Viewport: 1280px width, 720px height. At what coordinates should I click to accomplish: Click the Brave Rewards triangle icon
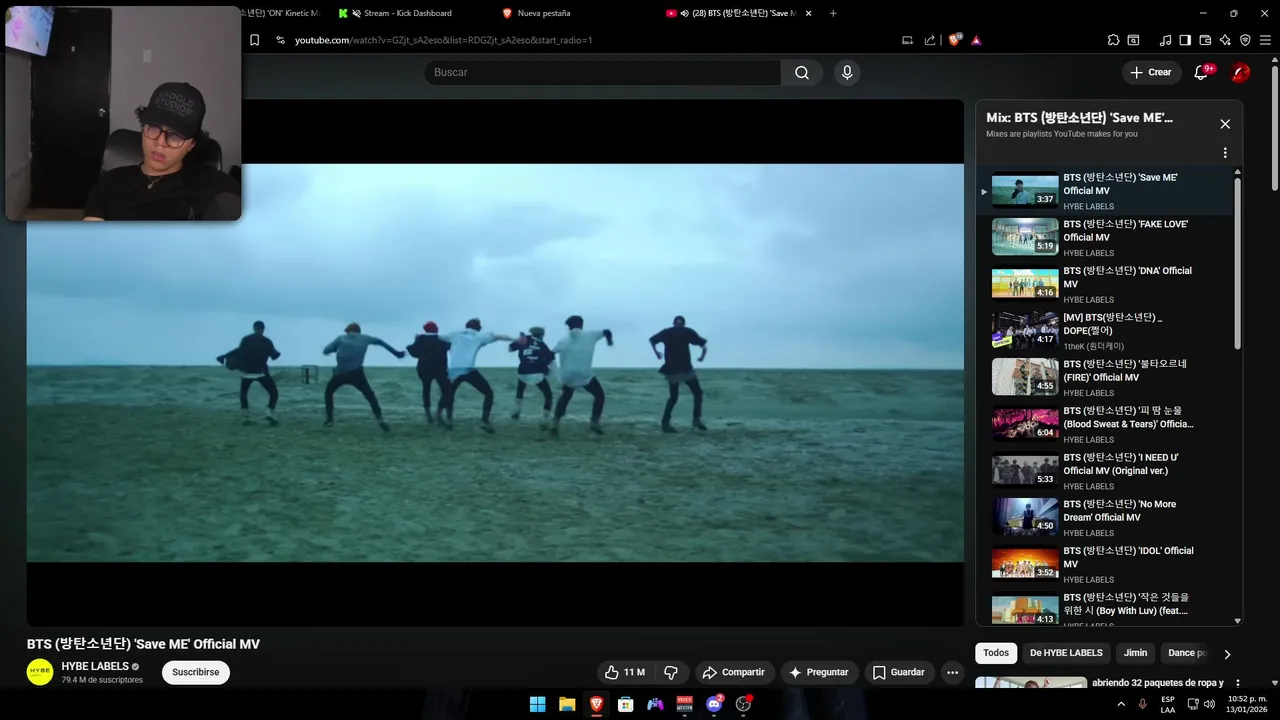pos(976,40)
